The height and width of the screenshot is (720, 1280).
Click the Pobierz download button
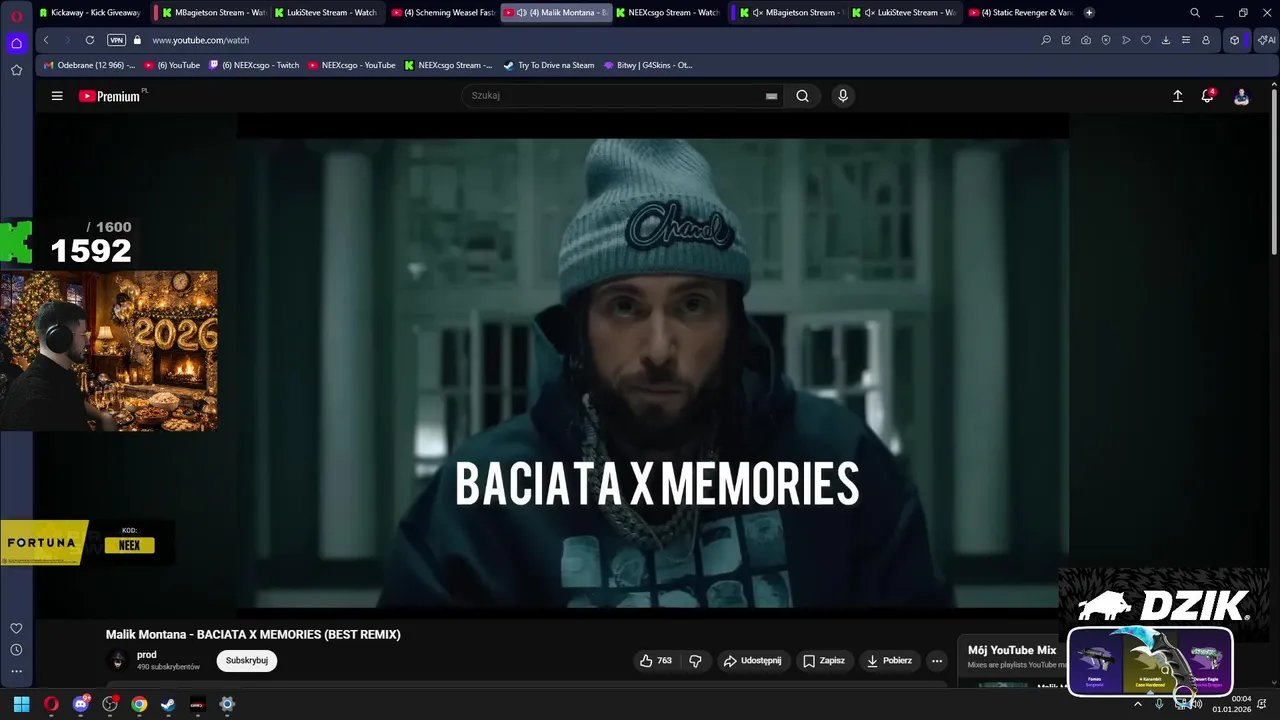[890, 660]
